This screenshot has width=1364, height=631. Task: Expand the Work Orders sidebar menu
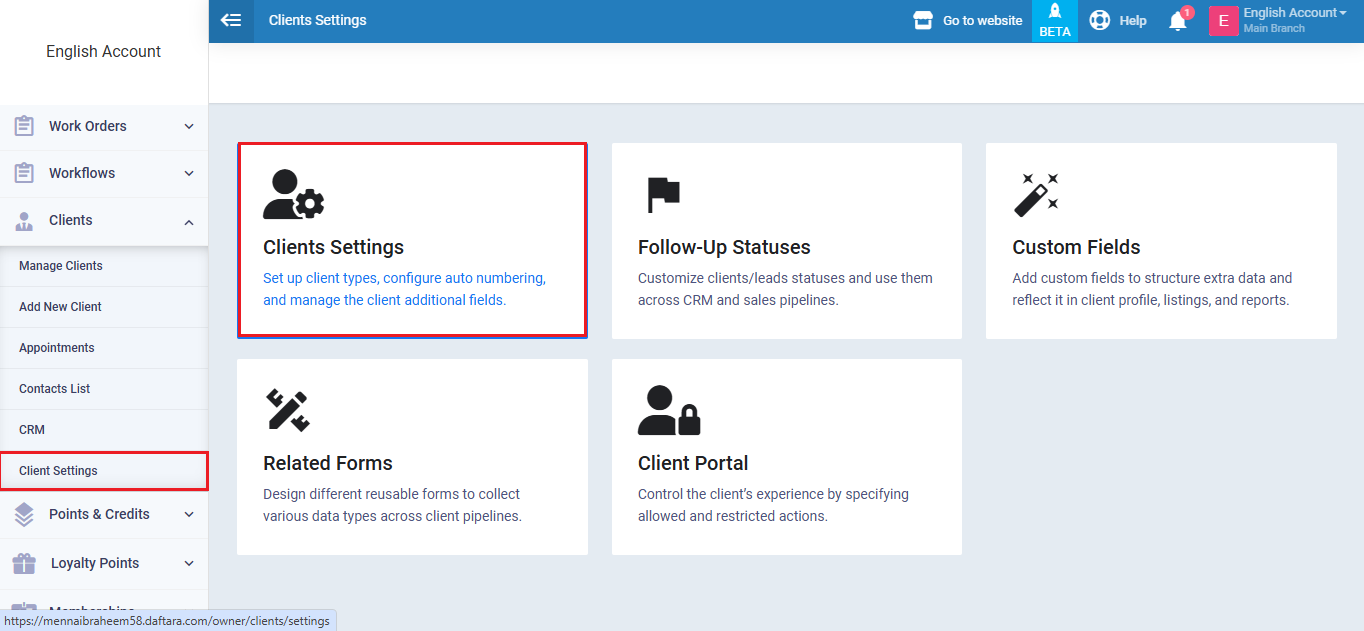pyautogui.click(x=104, y=126)
